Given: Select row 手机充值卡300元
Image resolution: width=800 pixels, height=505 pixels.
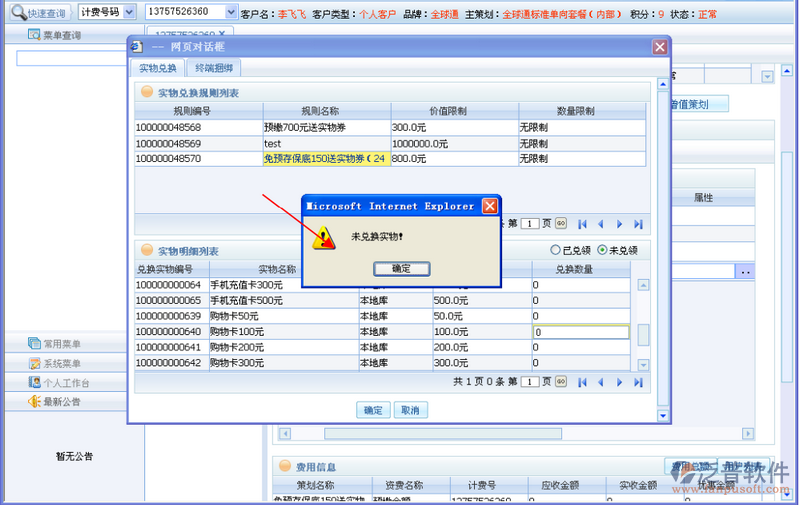Looking at the screenshot, I should [x=383, y=285].
